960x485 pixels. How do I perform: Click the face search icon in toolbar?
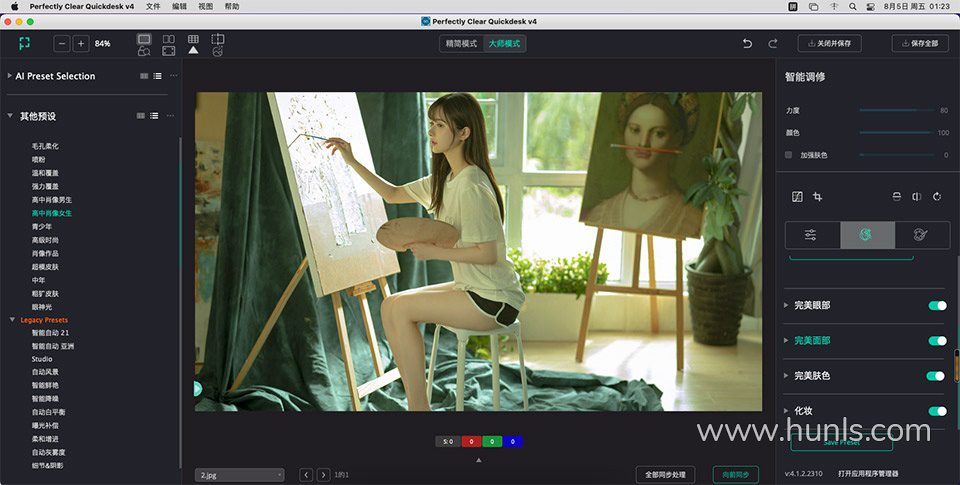(x=144, y=51)
